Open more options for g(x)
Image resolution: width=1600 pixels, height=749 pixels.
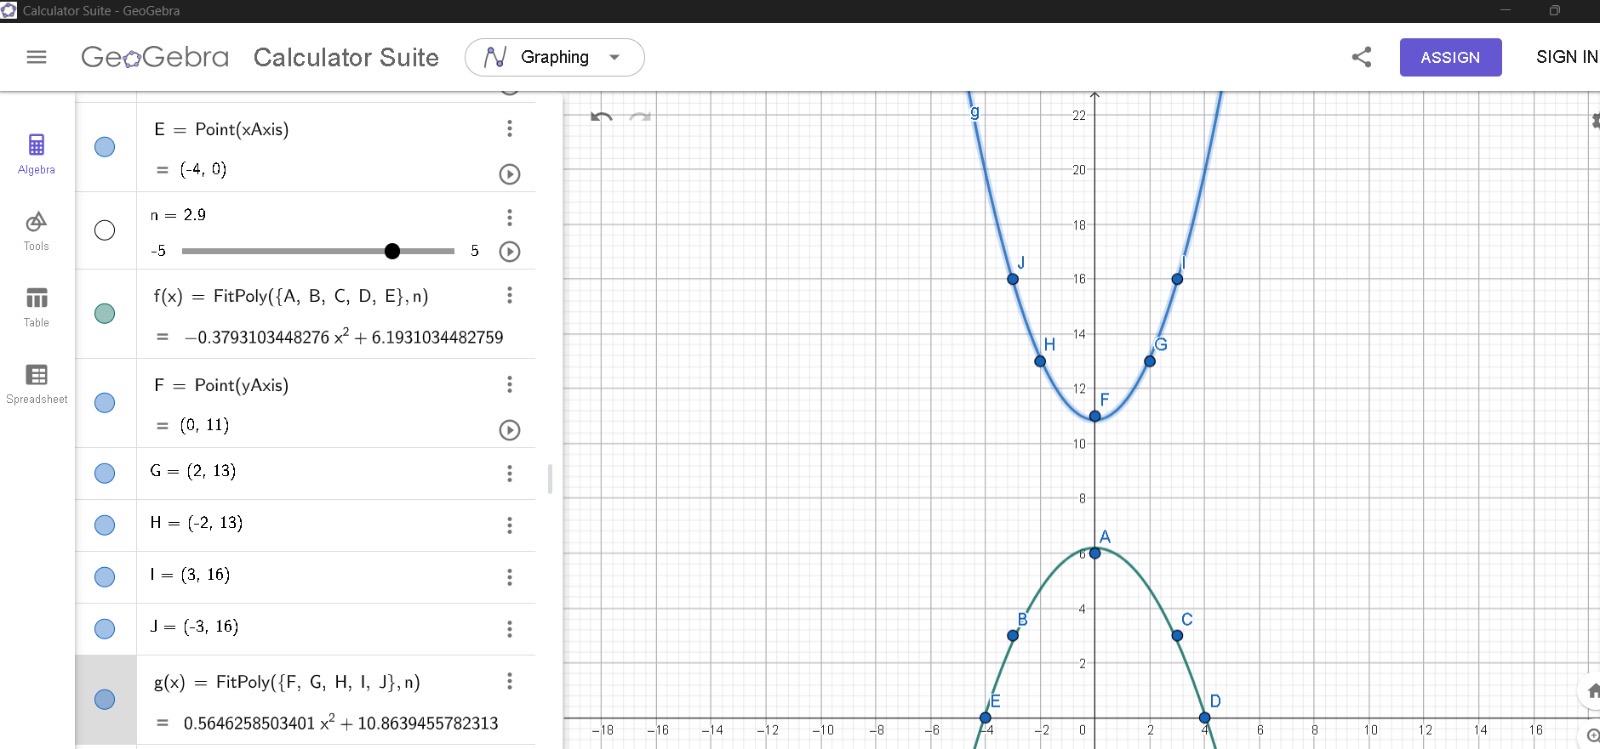tap(509, 681)
